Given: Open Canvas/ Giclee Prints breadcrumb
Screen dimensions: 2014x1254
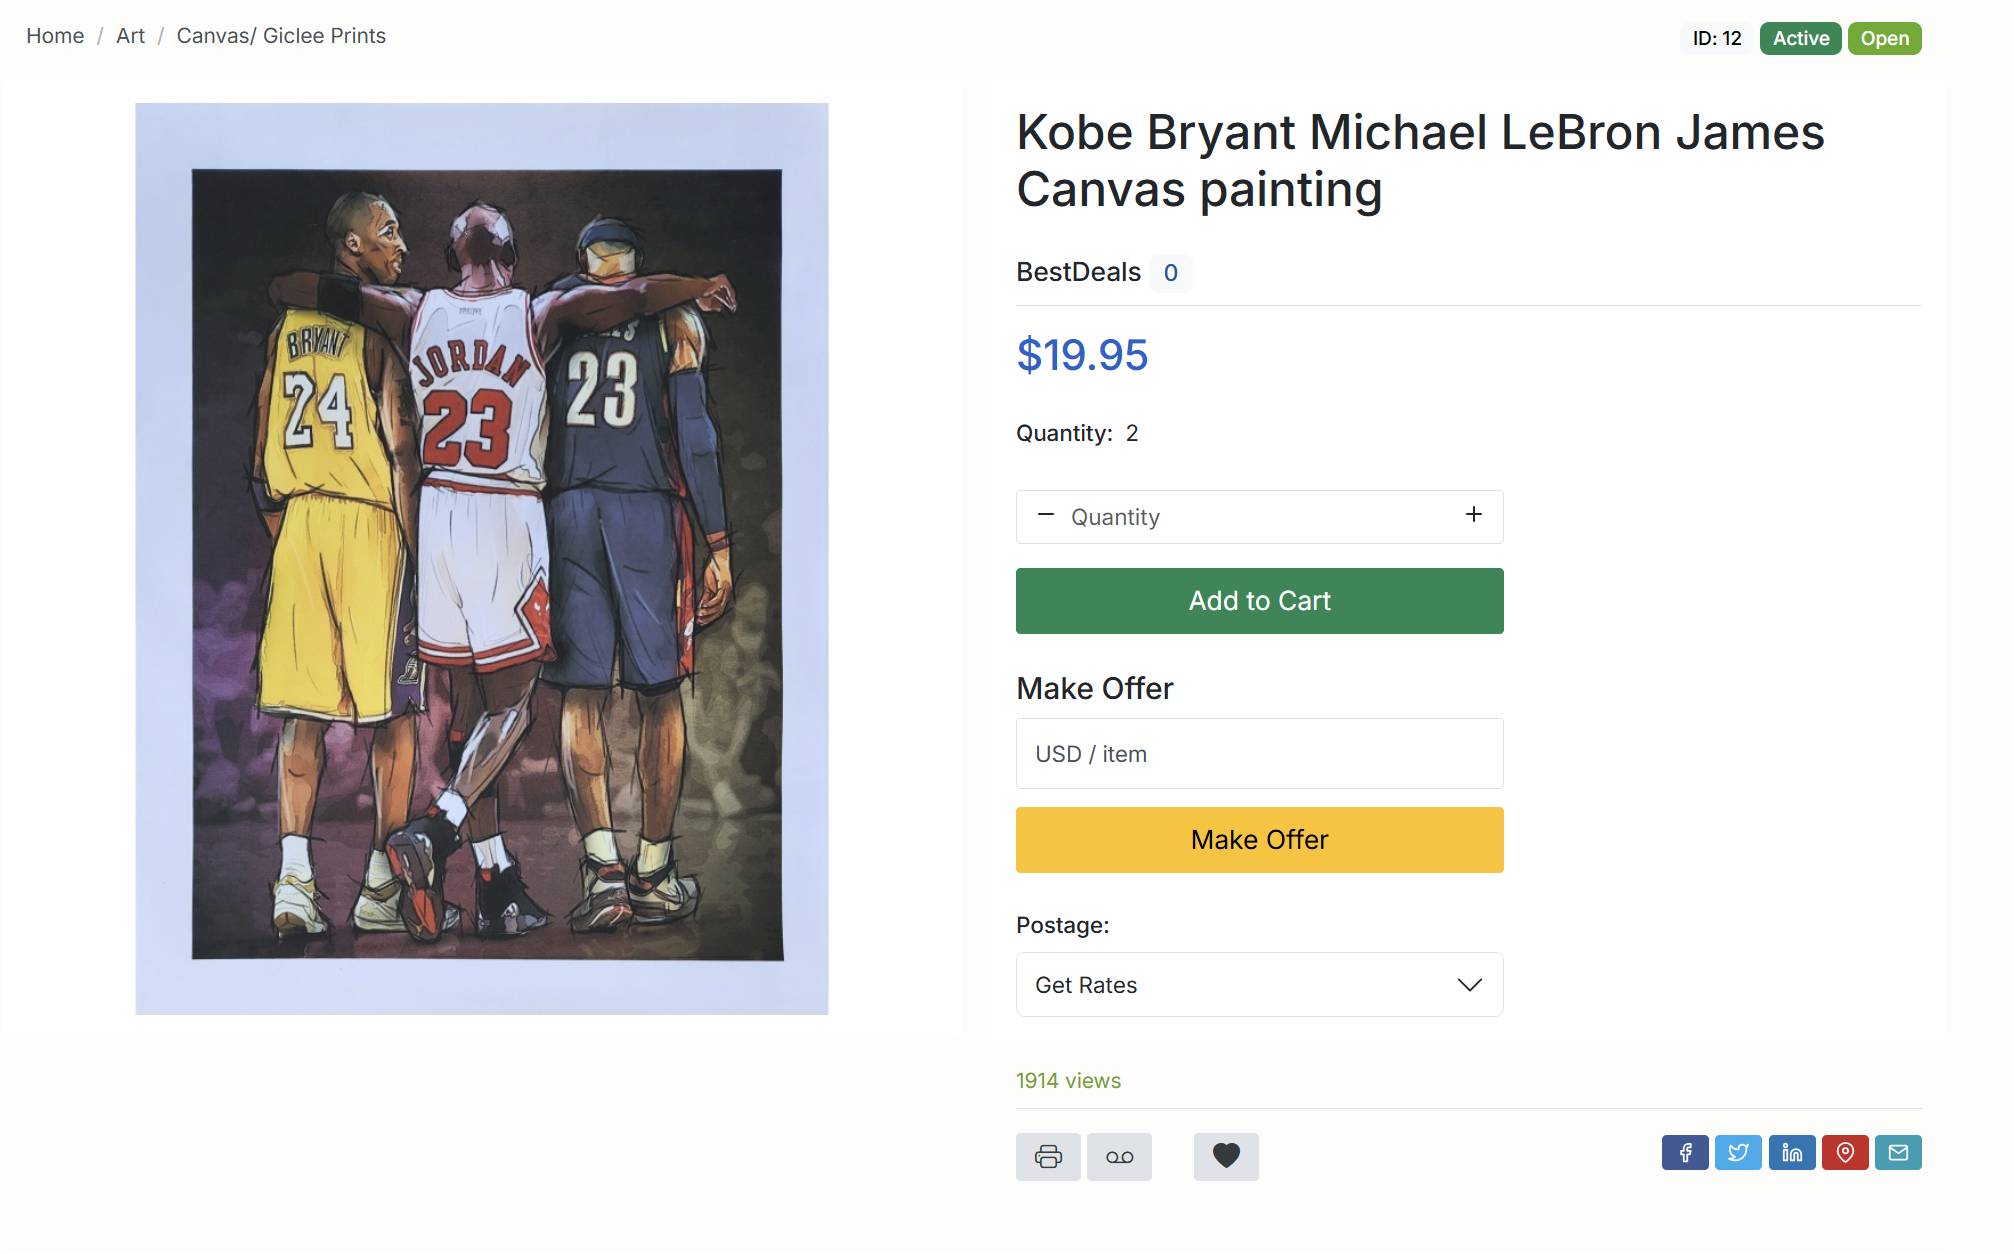Looking at the screenshot, I should [281, 36].
